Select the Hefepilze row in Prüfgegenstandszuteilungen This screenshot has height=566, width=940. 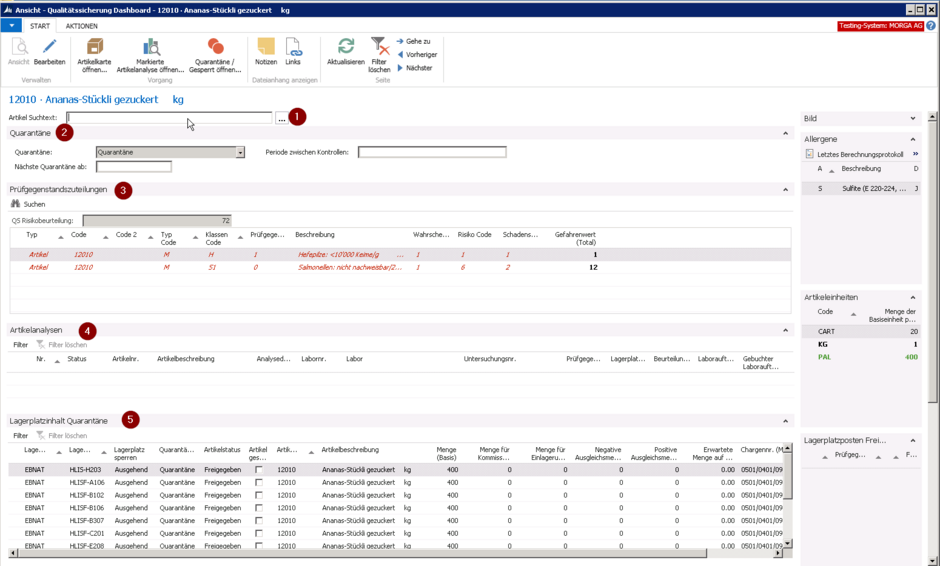pos(400,254)
